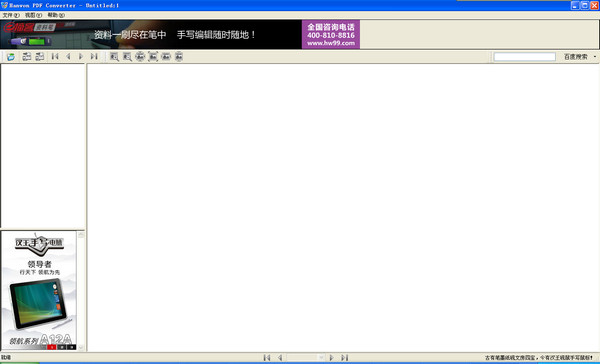This screenshot has width=600, height=364.
Task: Click the app icon in the title bar
Action: 4,5
